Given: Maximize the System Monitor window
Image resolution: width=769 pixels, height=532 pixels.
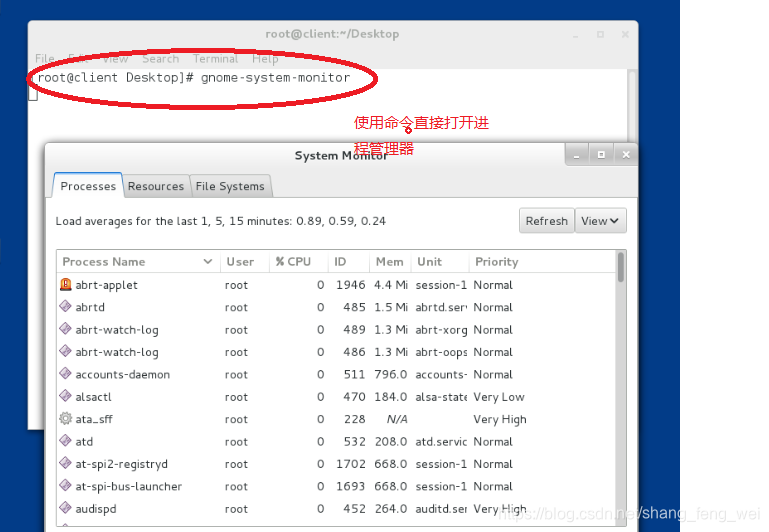Looking at the screenshot, I should pos(601,155).
